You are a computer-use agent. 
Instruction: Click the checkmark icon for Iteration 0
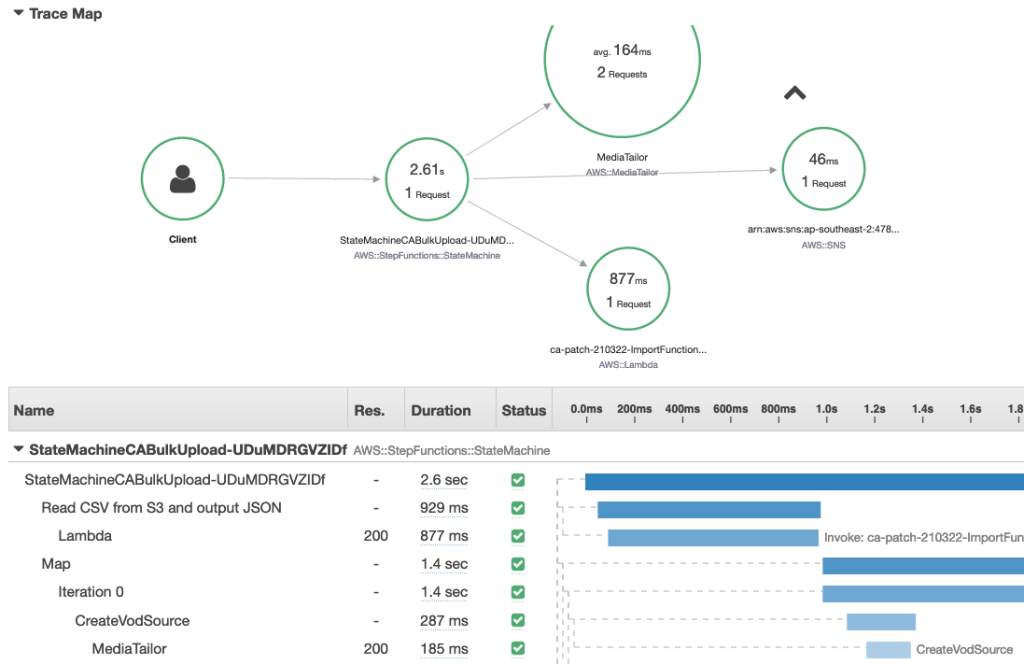click(x=518, y=592)
